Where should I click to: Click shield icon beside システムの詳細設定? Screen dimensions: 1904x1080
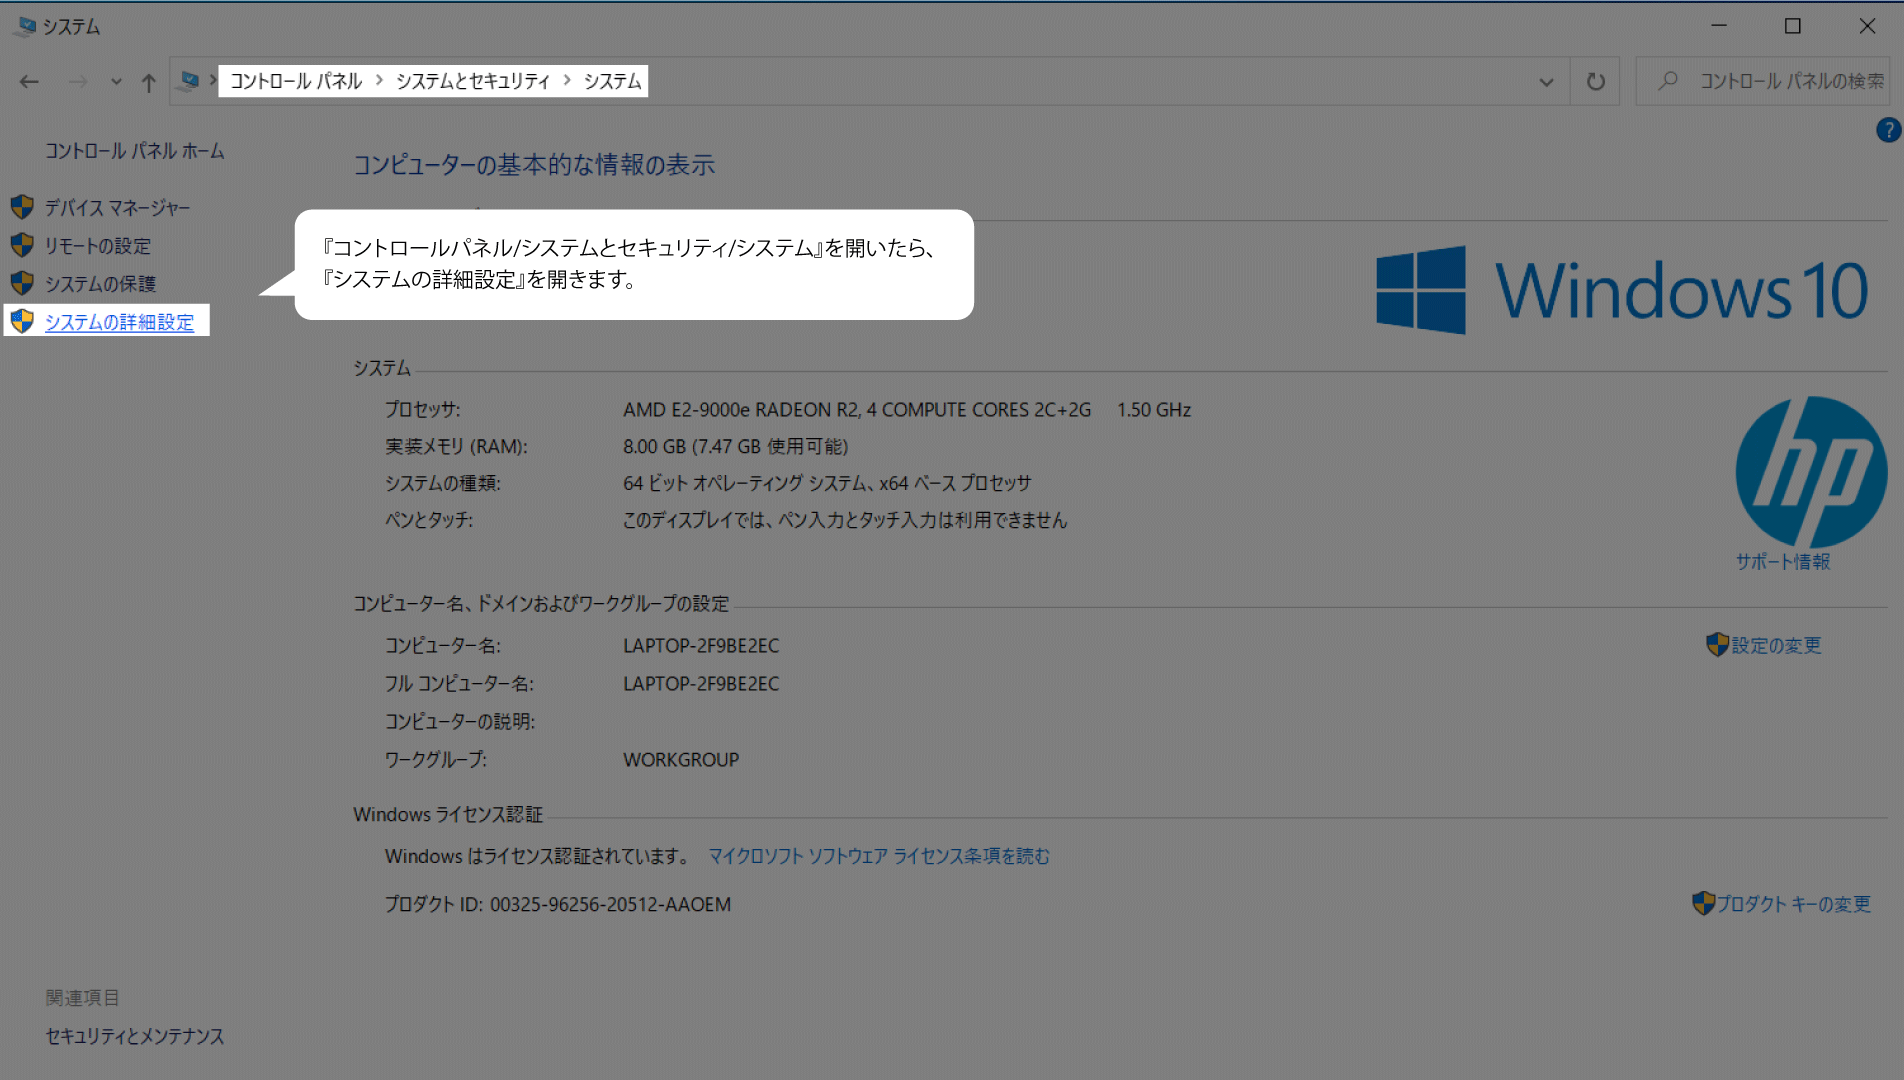click(22, 321)
